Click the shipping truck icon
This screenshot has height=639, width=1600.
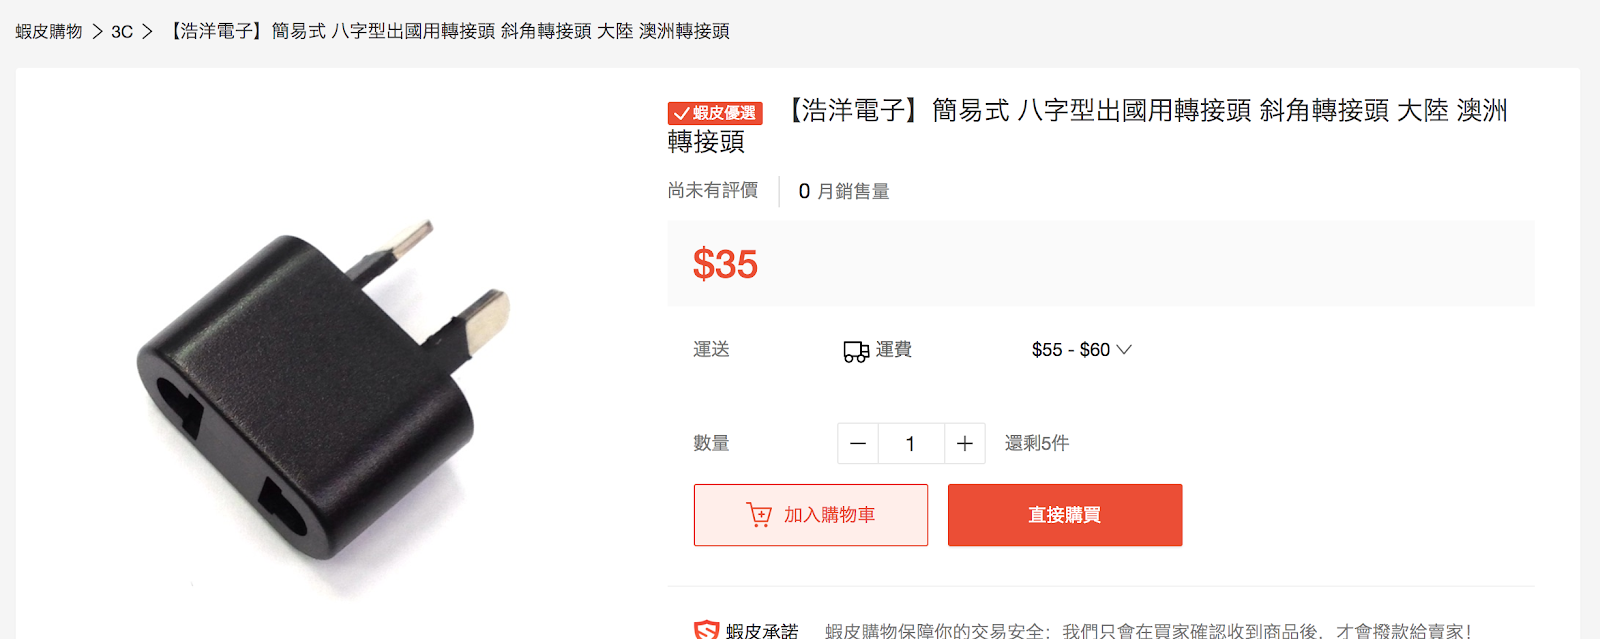tap(856, 351)
